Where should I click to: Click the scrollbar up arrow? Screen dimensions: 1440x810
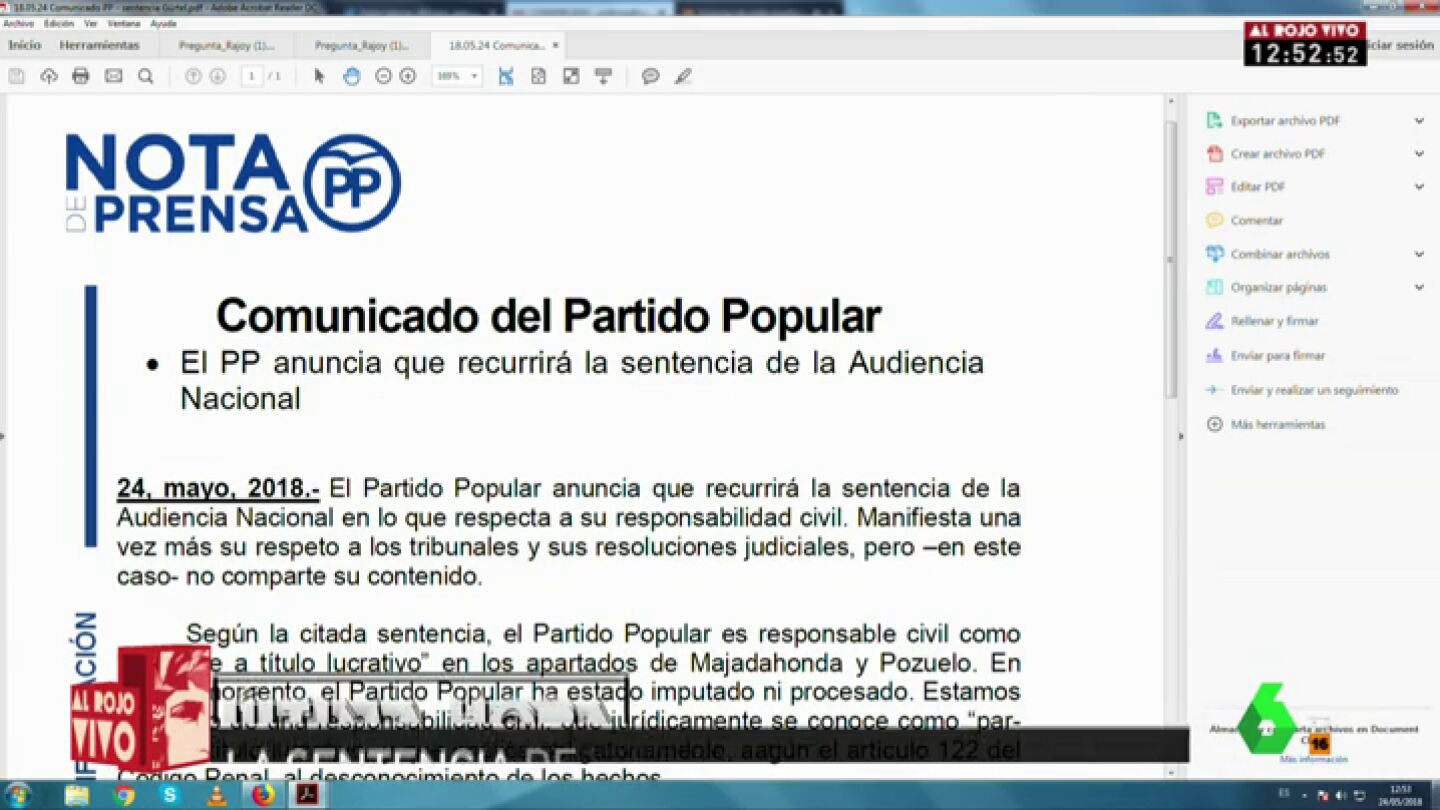pos(1171,100)
